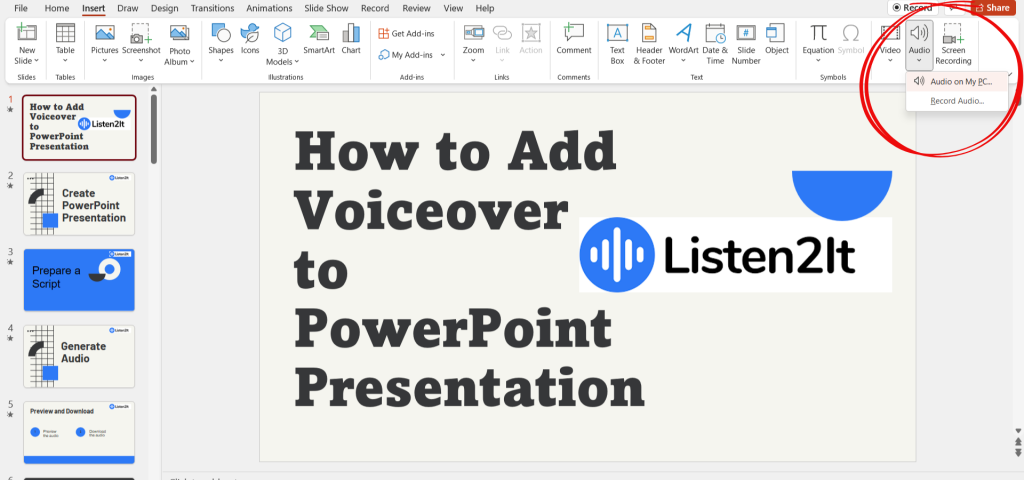Screen dimensions: 1024x480
Task: Select slide 4 Generate Audio thumbnail
Action: (x=79, y=356)
